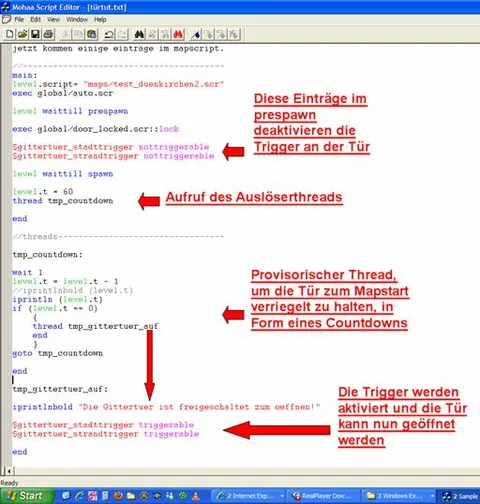
Task: Open a file using the folder icon
Action: [x=22, y=34]
